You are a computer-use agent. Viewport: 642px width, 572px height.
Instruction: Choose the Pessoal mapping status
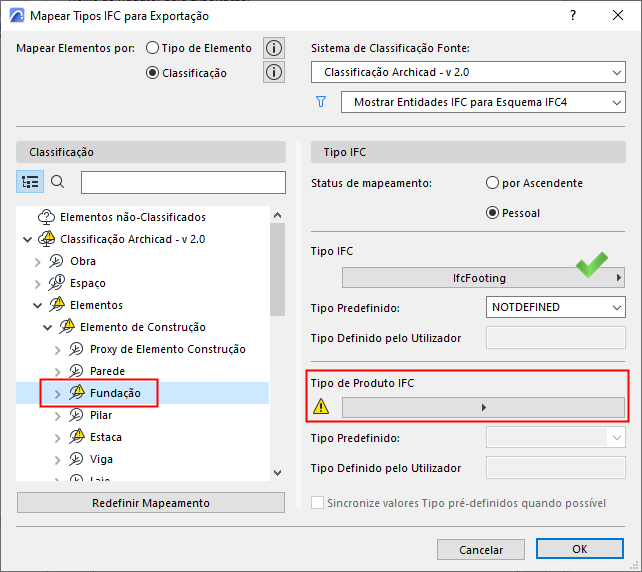(x=492, y=212)
